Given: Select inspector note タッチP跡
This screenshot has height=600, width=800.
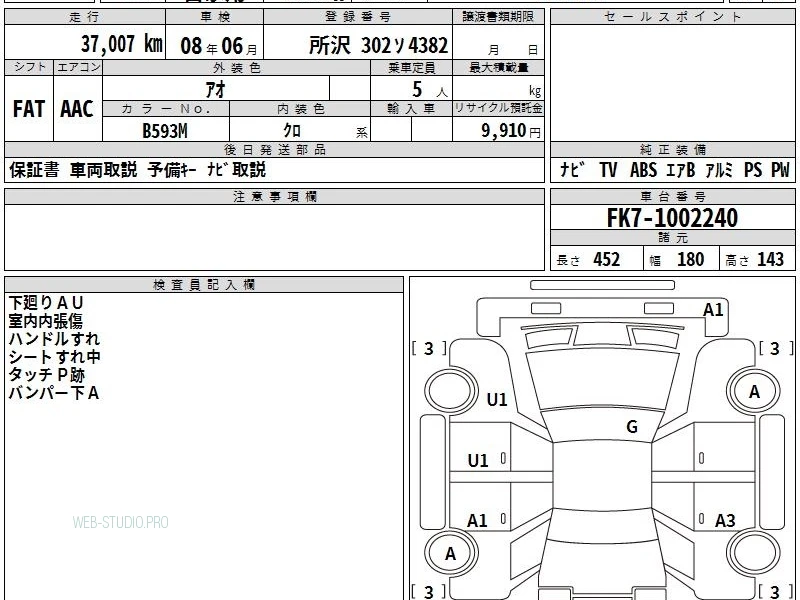Looking at the screenshot, I should [46, 375].
